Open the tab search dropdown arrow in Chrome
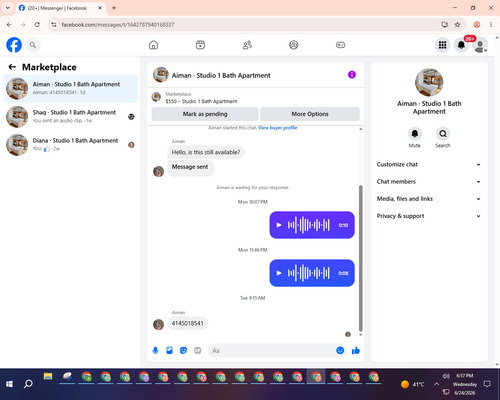The image size is (500, 400). (x=7, y=8)
